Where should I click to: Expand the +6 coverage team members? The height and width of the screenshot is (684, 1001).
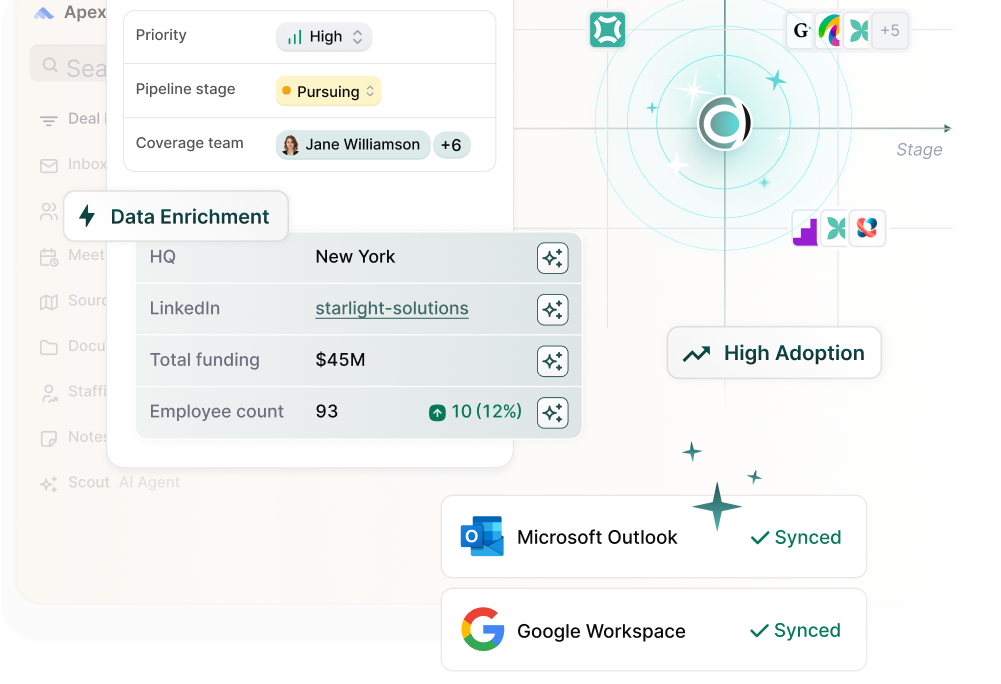(452, 145)
